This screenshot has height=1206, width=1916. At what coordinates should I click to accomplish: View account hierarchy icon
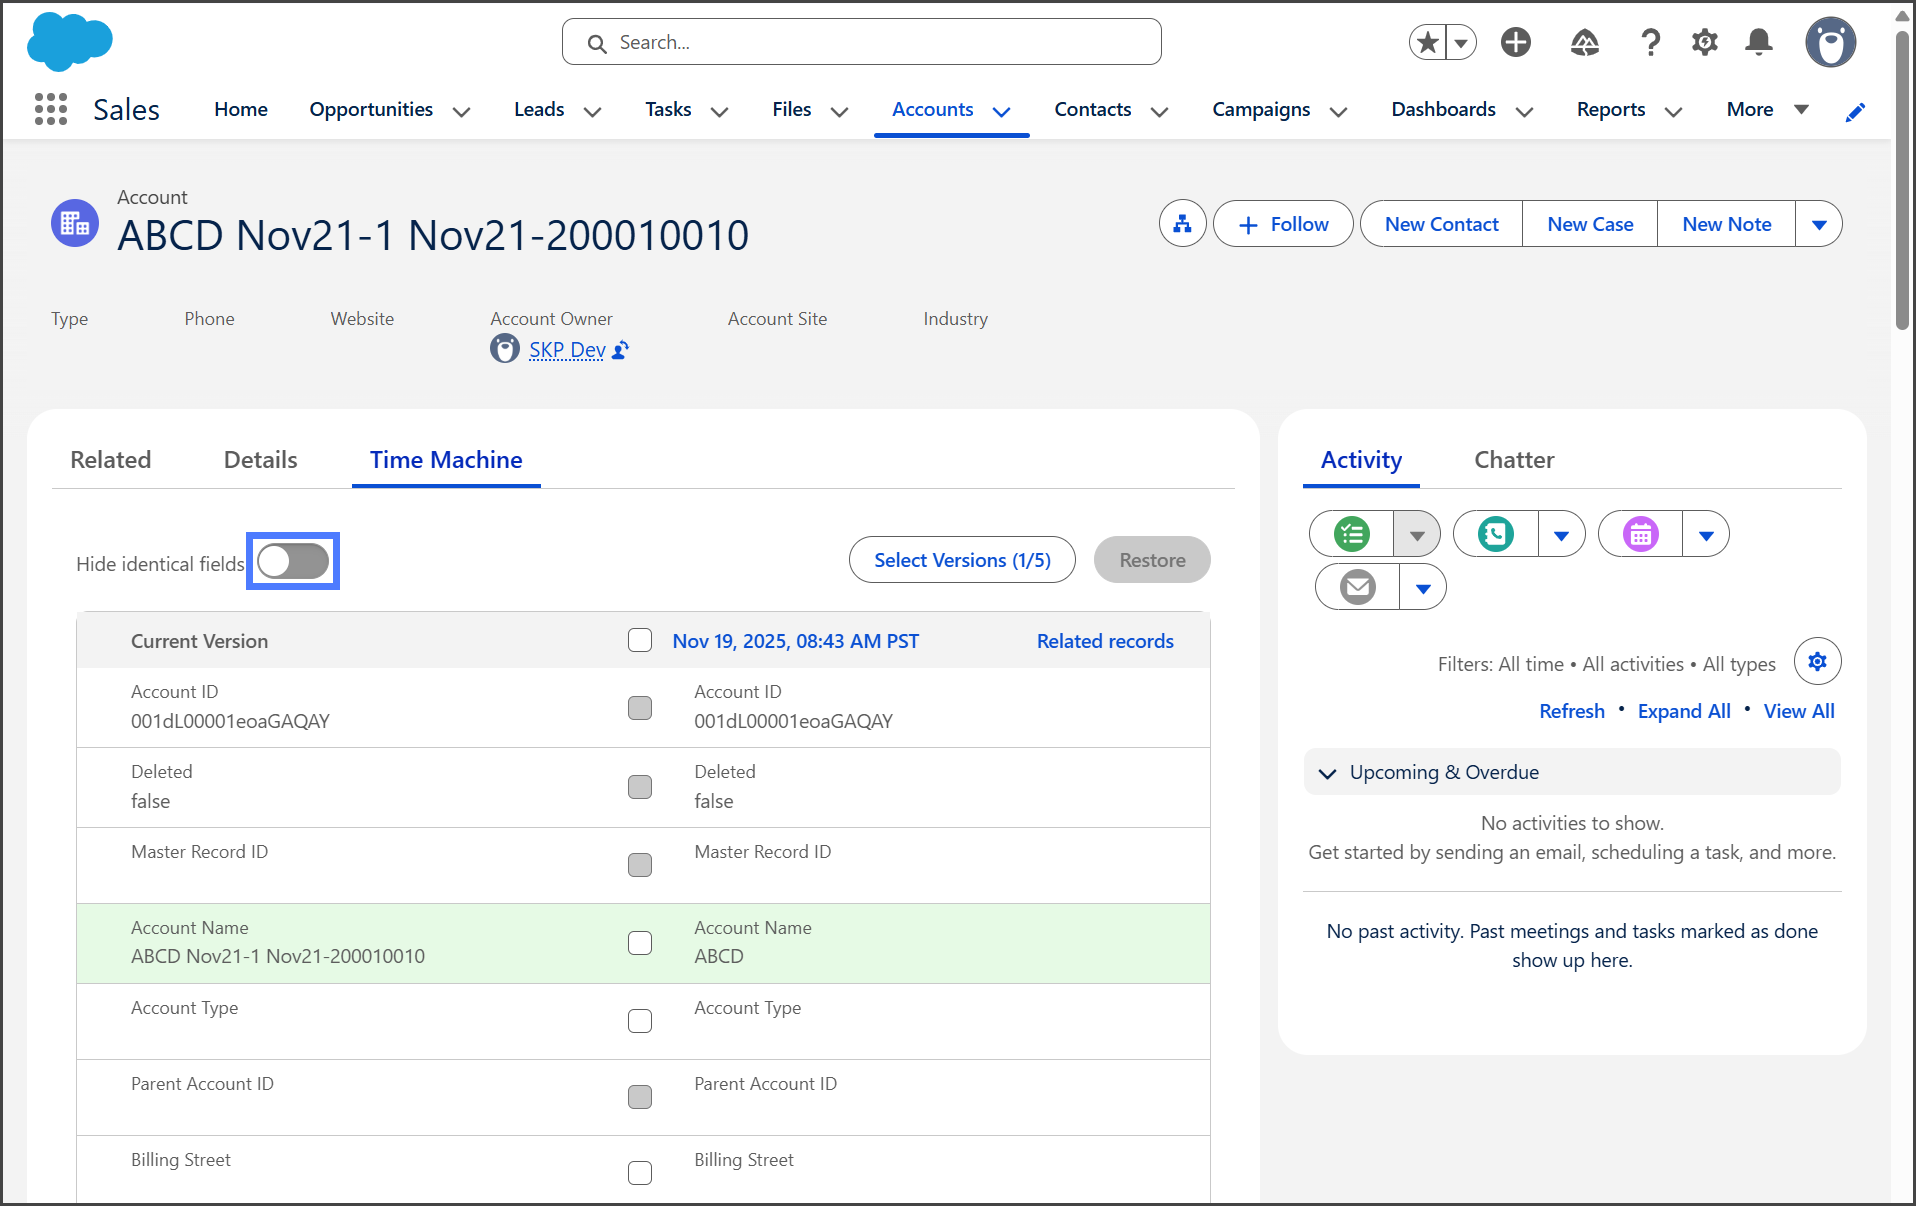coord(1182,224)
